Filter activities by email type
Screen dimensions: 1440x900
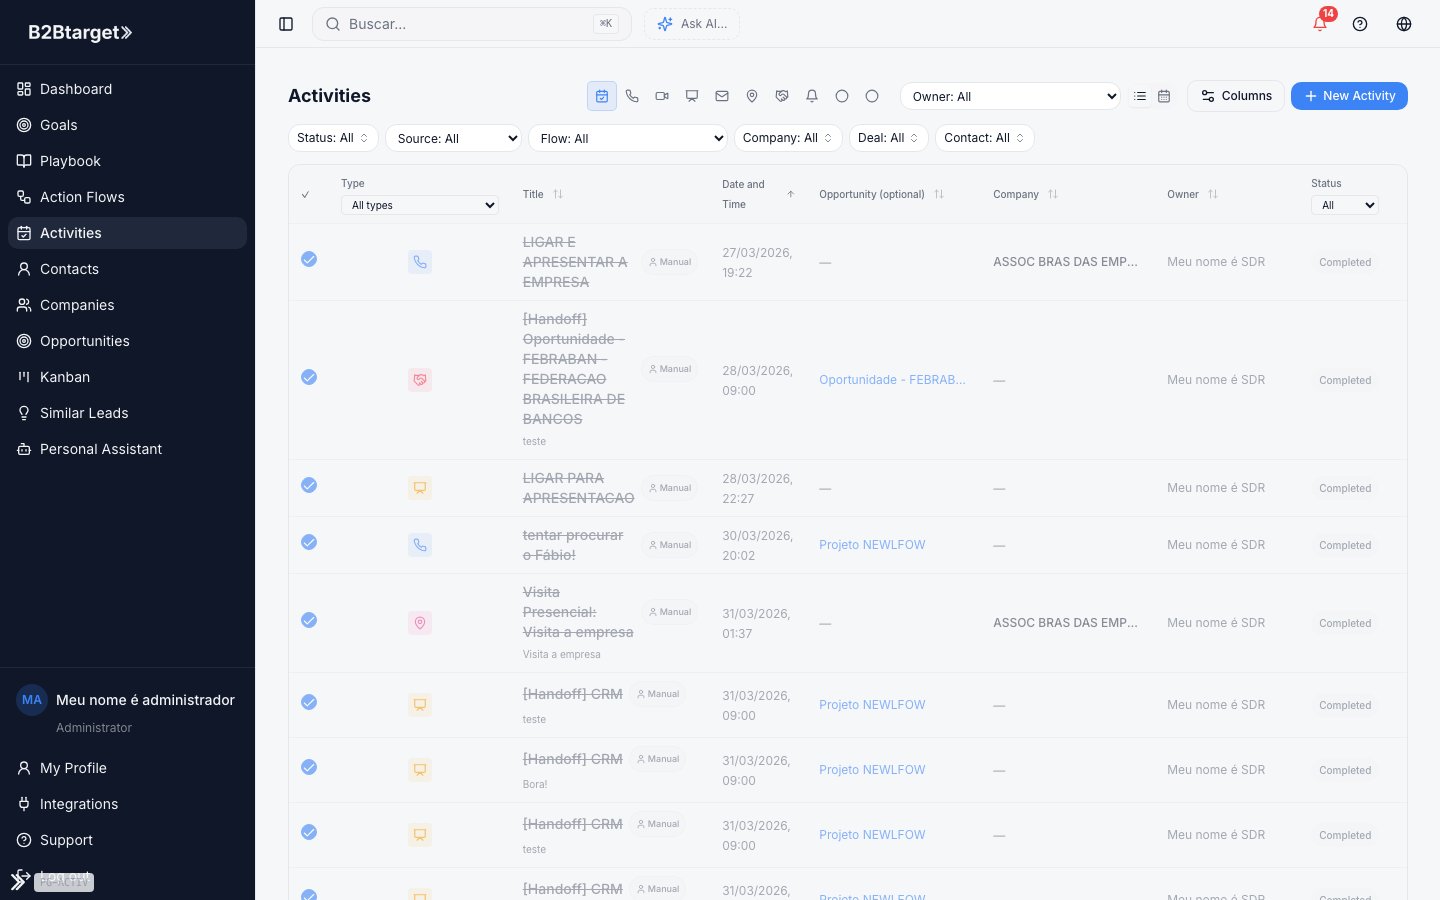pyautogui.click(x=722, y=96)
